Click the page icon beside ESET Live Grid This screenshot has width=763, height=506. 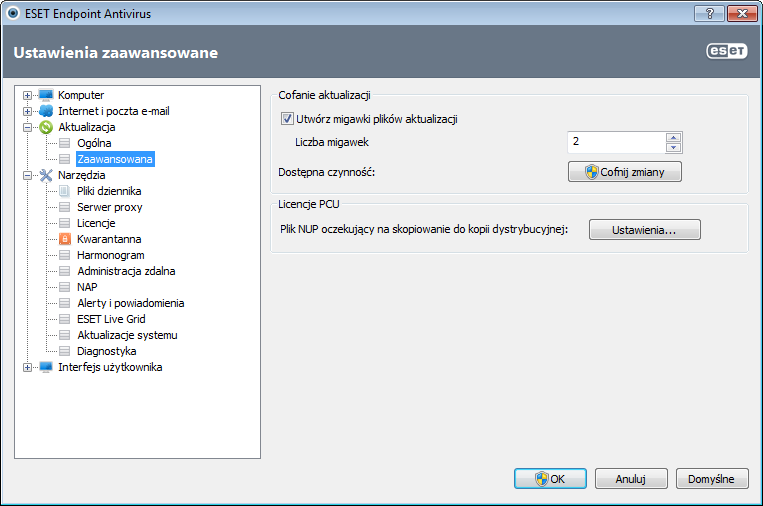pos(64,319)
